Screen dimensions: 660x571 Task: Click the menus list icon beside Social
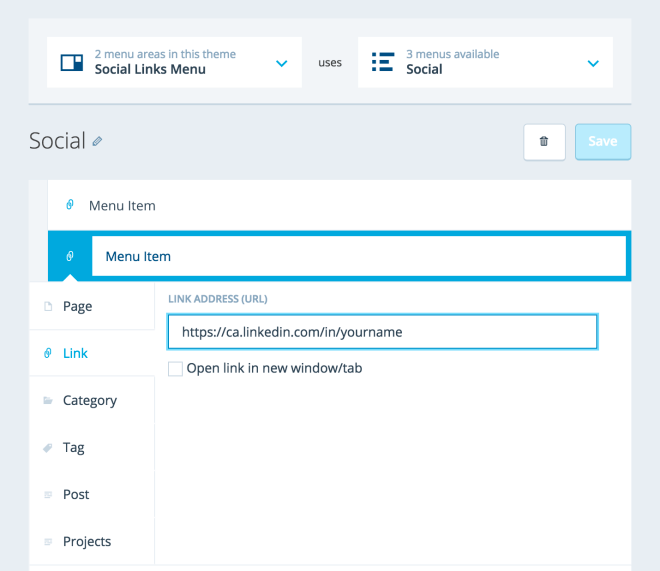click(x=382, y=62)
